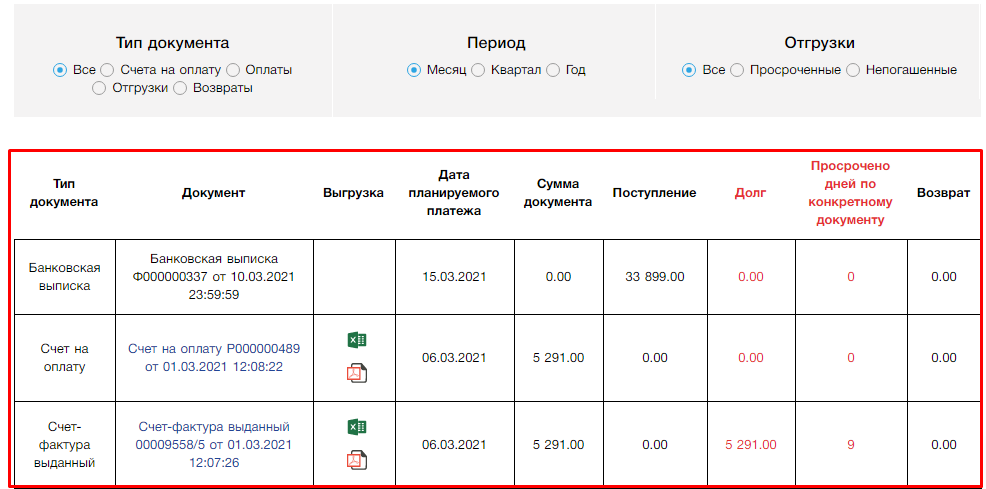Filter shipments by 'Просроченные'
This screenshot has width=986, height=489.
[737, 70]
